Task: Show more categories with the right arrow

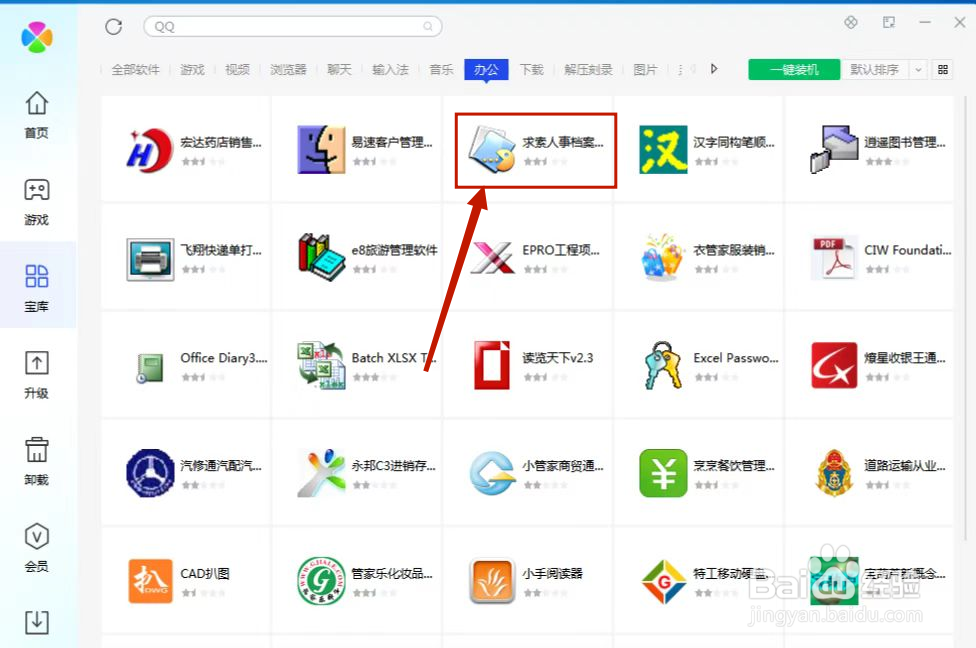Action: click(x=714, y=68)
